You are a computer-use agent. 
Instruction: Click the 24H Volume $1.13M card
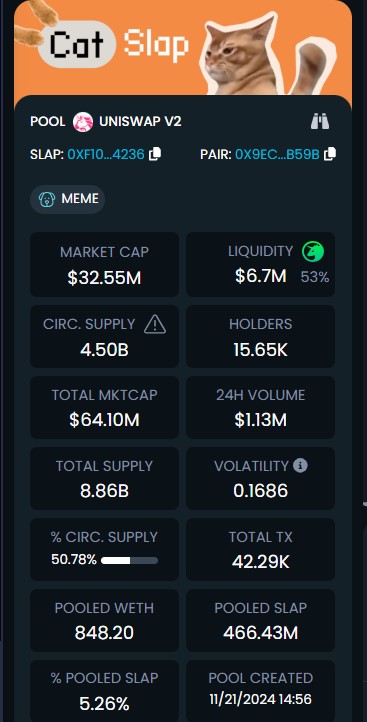tap(260, 407)
